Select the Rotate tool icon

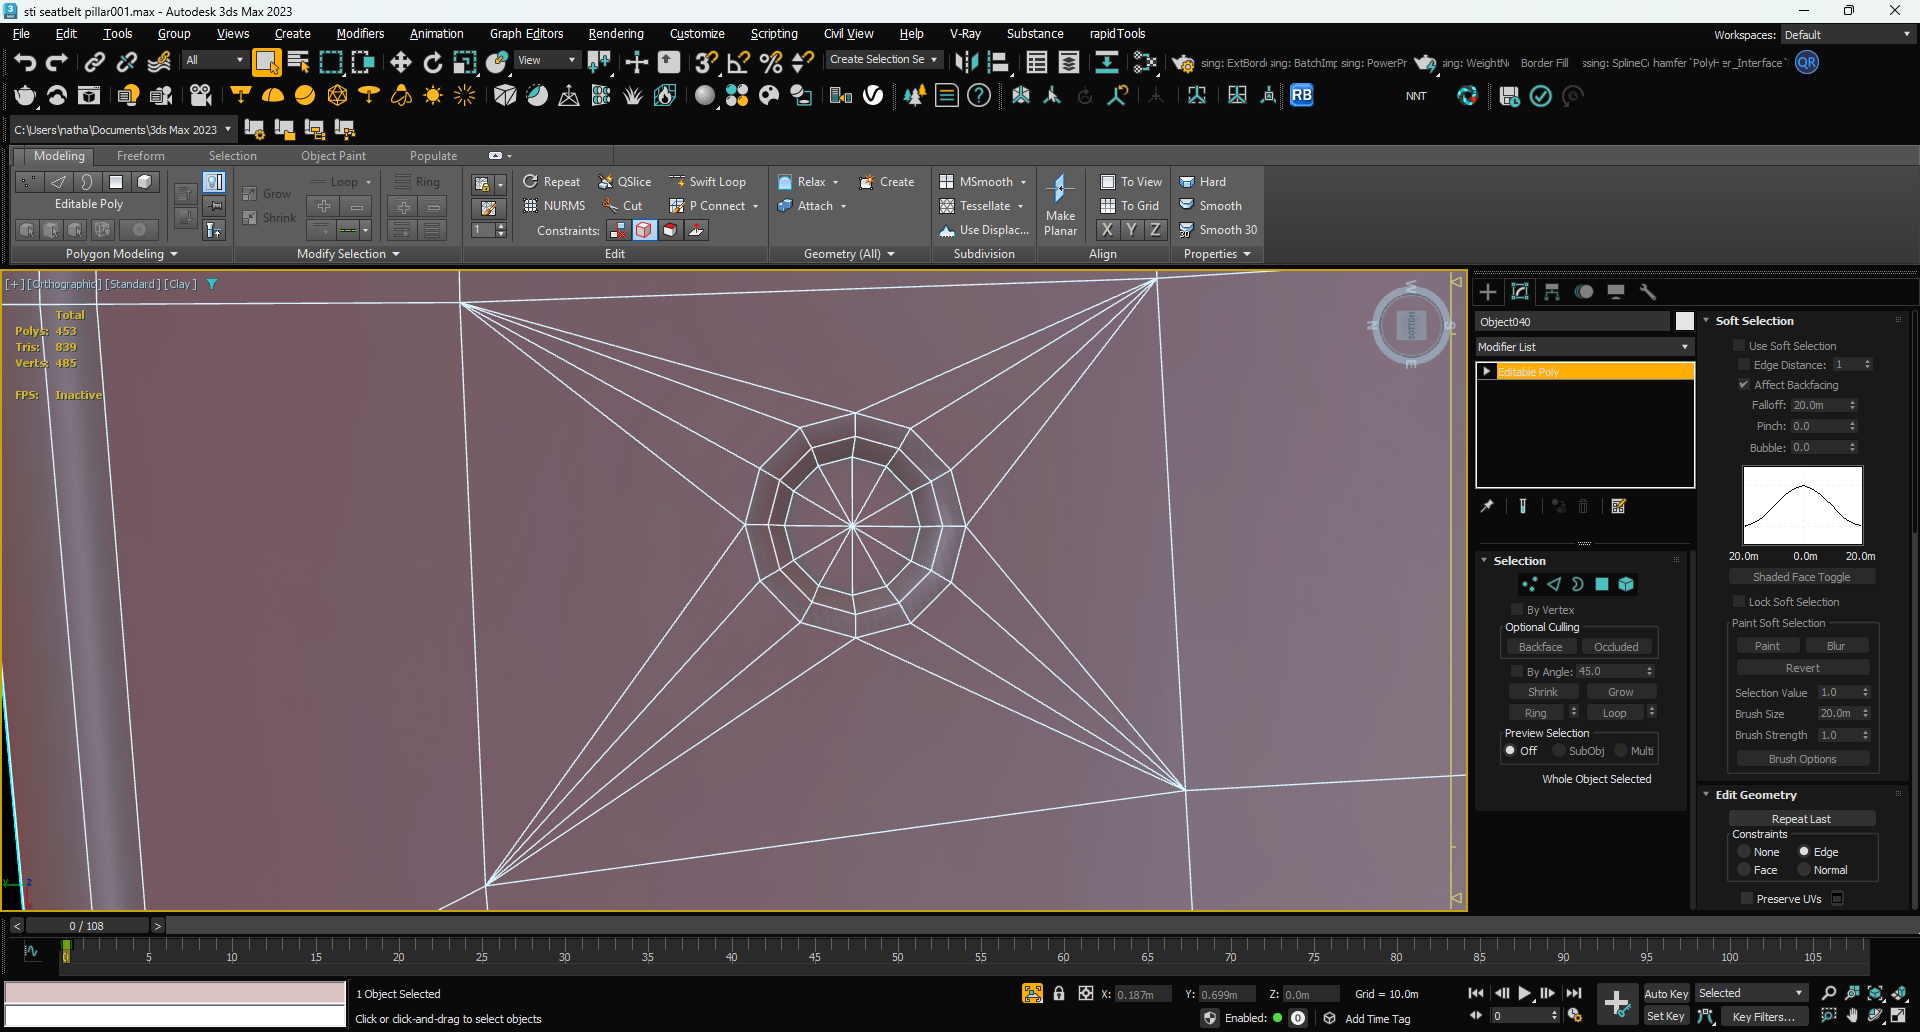click(x=432, y=63)
